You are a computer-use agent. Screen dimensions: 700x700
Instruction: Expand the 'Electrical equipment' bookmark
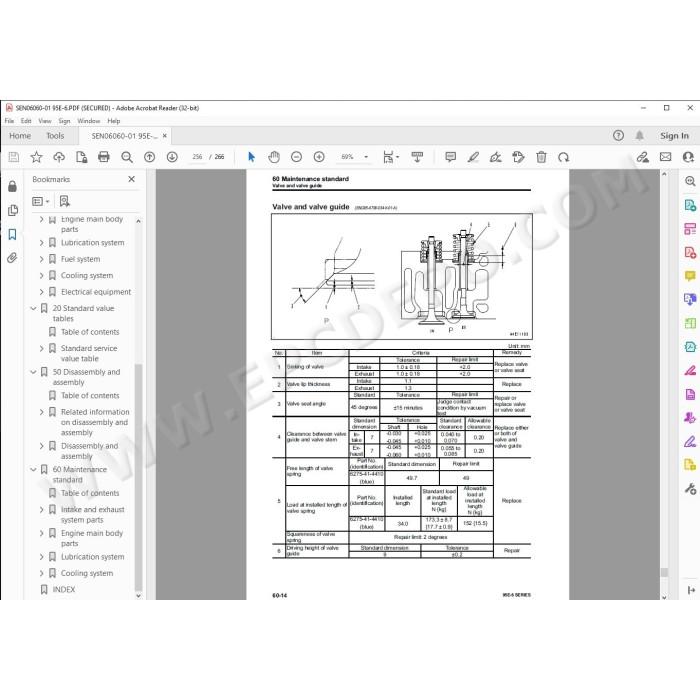click(42, 292)
